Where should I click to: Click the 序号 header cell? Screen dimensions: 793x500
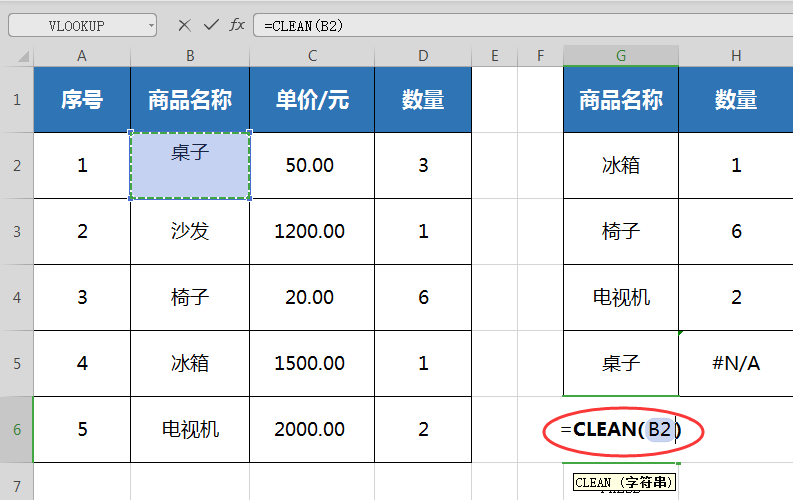pyautogui.click(x=82, y=100)
